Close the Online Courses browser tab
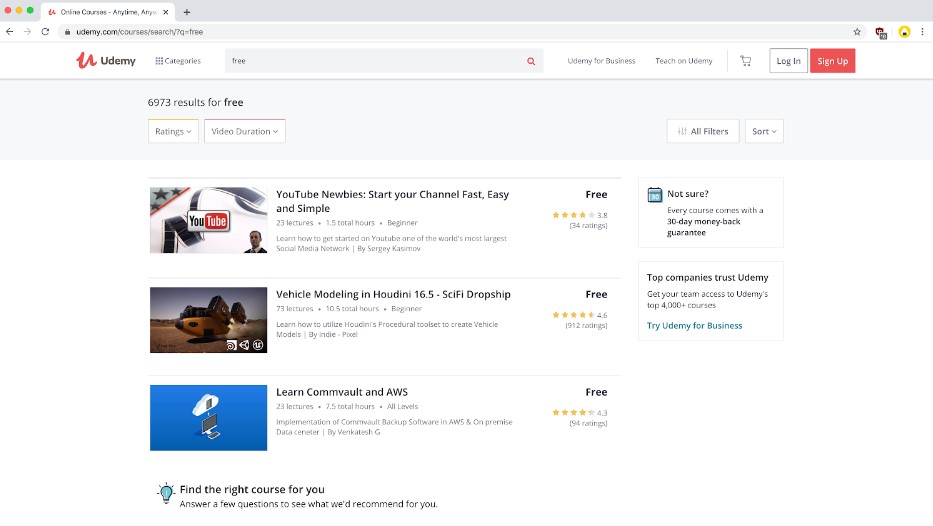933x526 pixels. [165, 12]
